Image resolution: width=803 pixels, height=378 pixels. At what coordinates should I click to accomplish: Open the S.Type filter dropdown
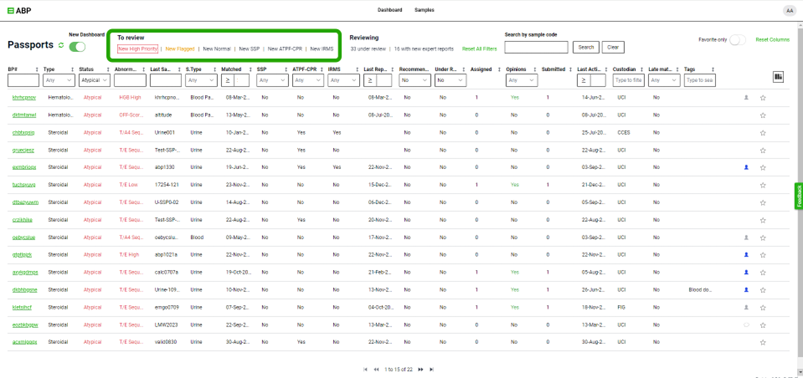tap(201, 80)
